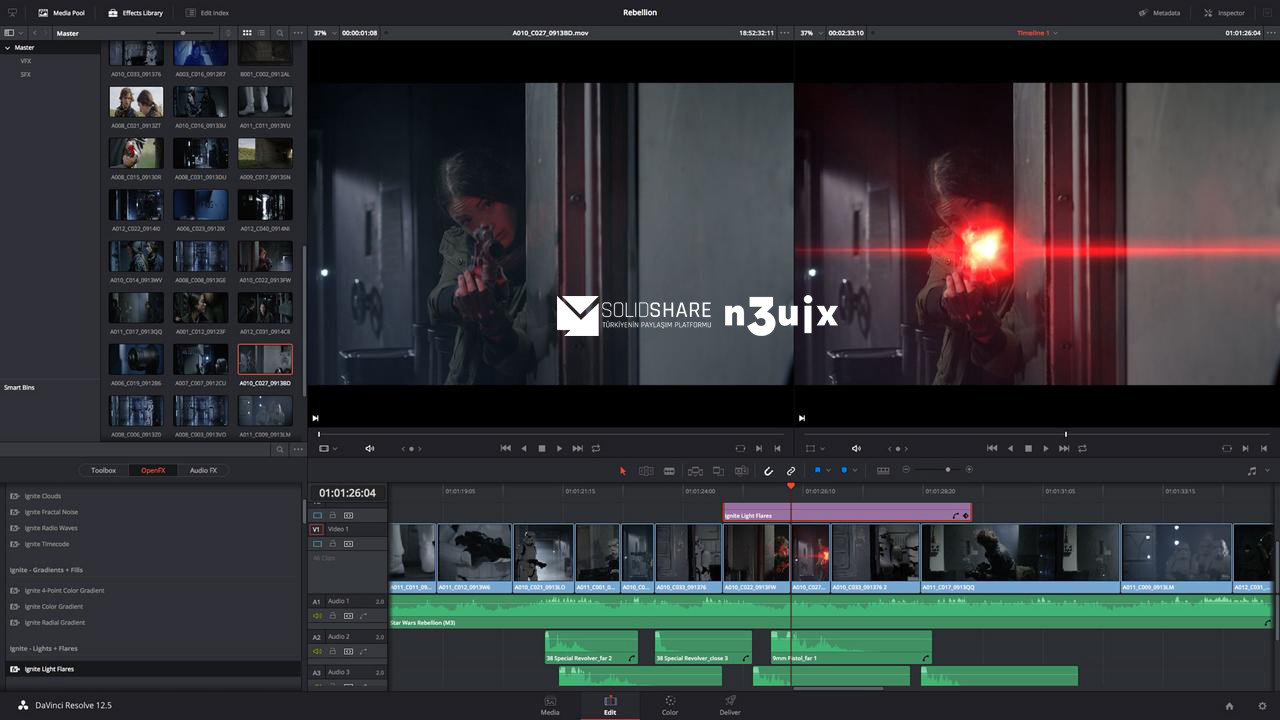Open the Toolbox tab in effects

pos(104,470)
